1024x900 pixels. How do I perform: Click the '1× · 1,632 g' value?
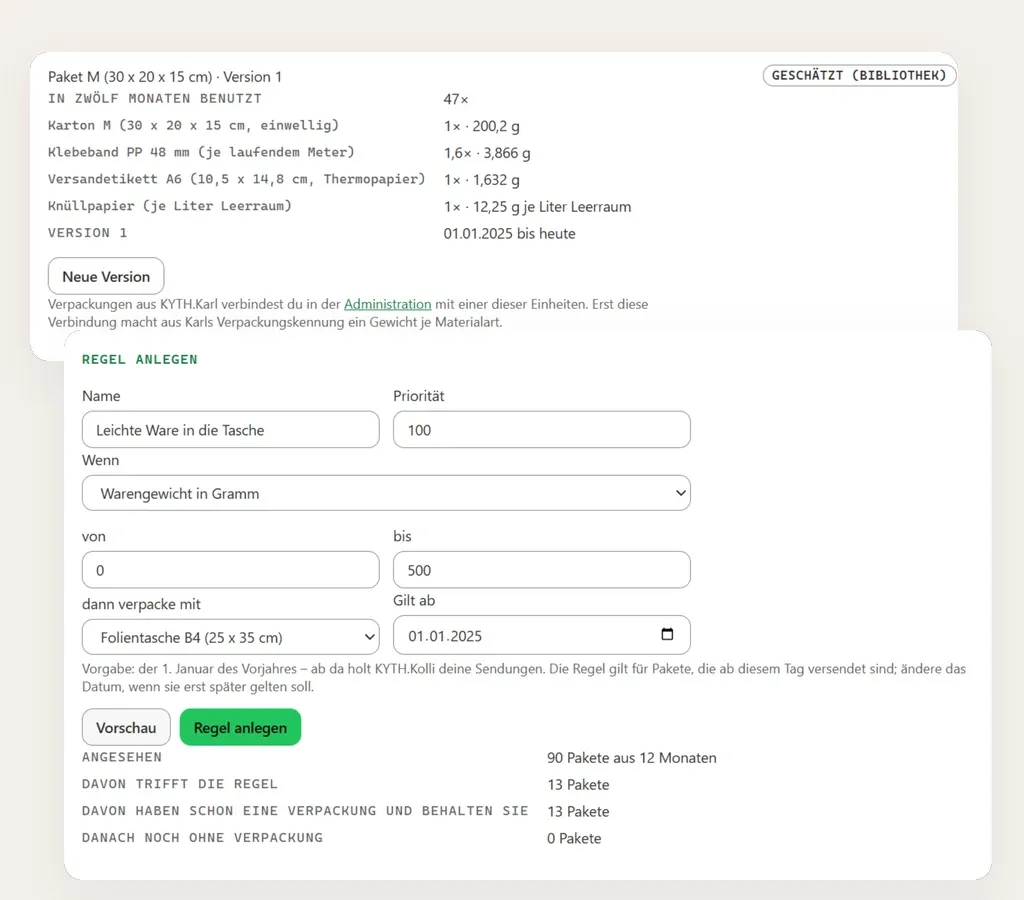[482, 180]
